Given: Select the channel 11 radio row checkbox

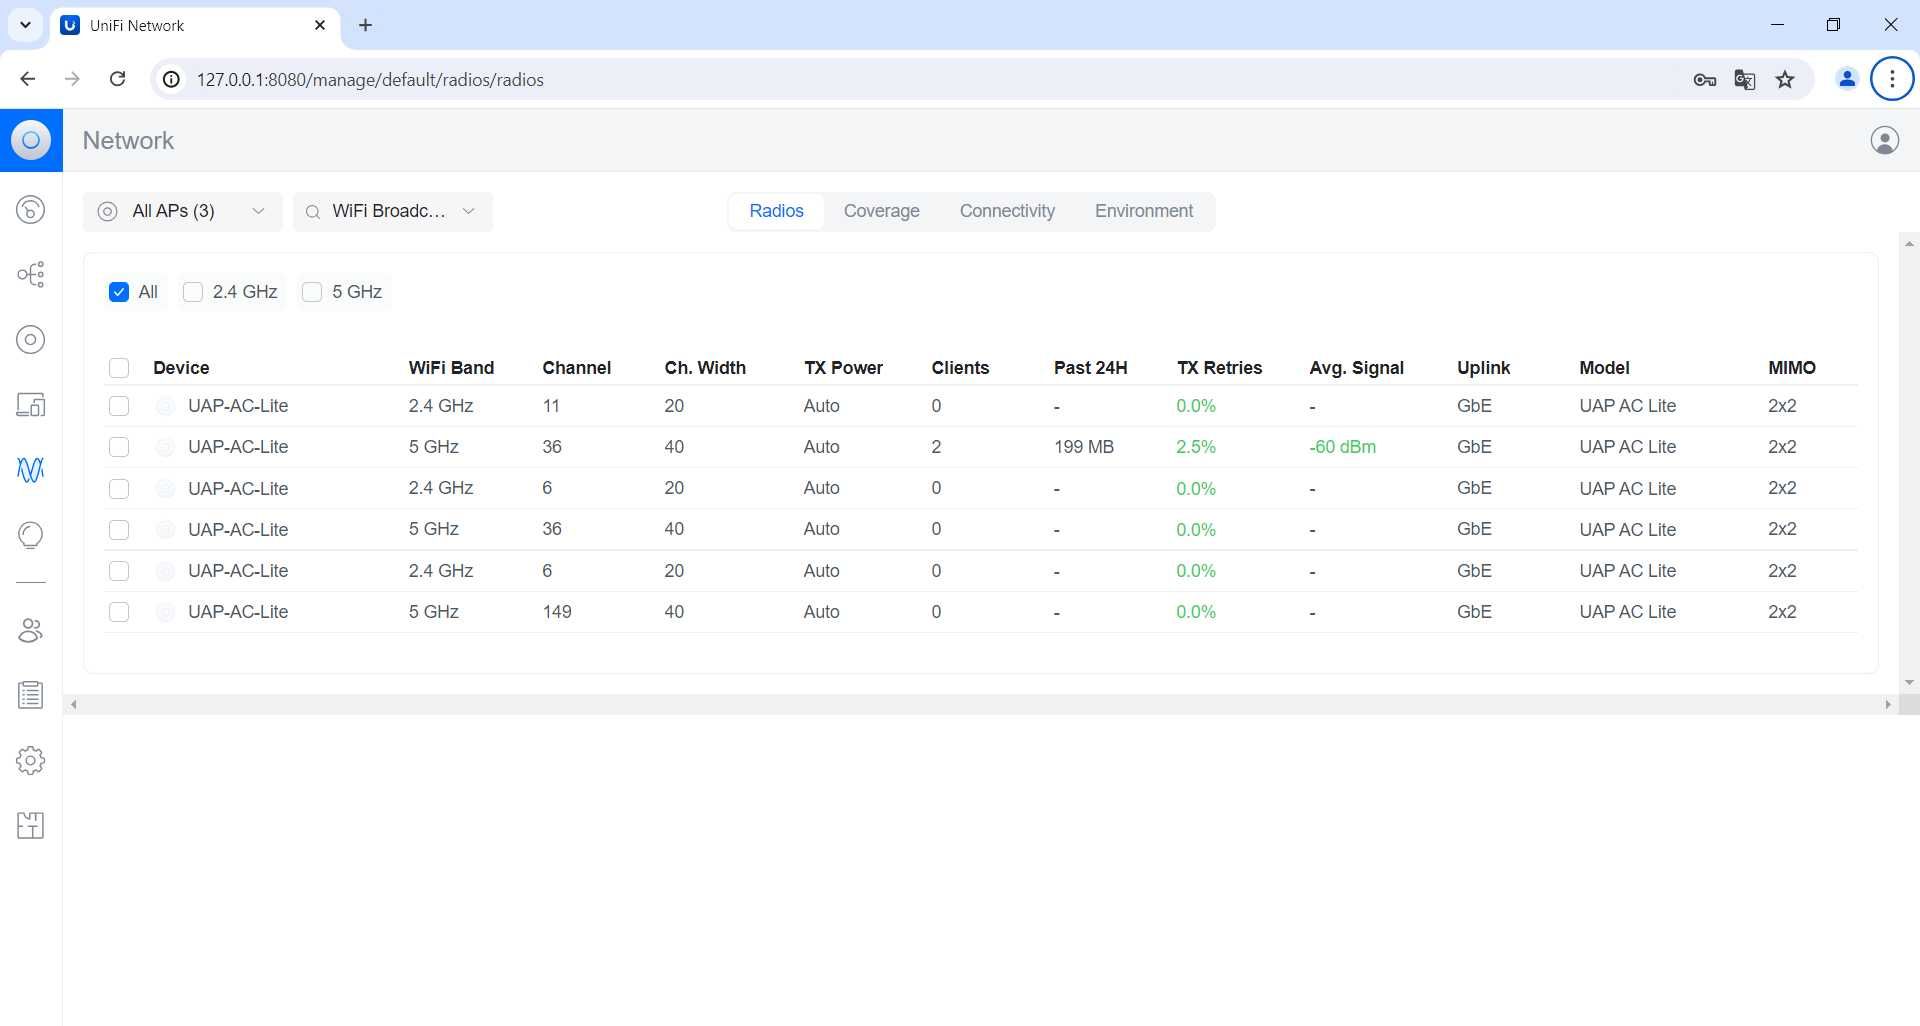Looking at the screenshot, I should coord(119,406).
